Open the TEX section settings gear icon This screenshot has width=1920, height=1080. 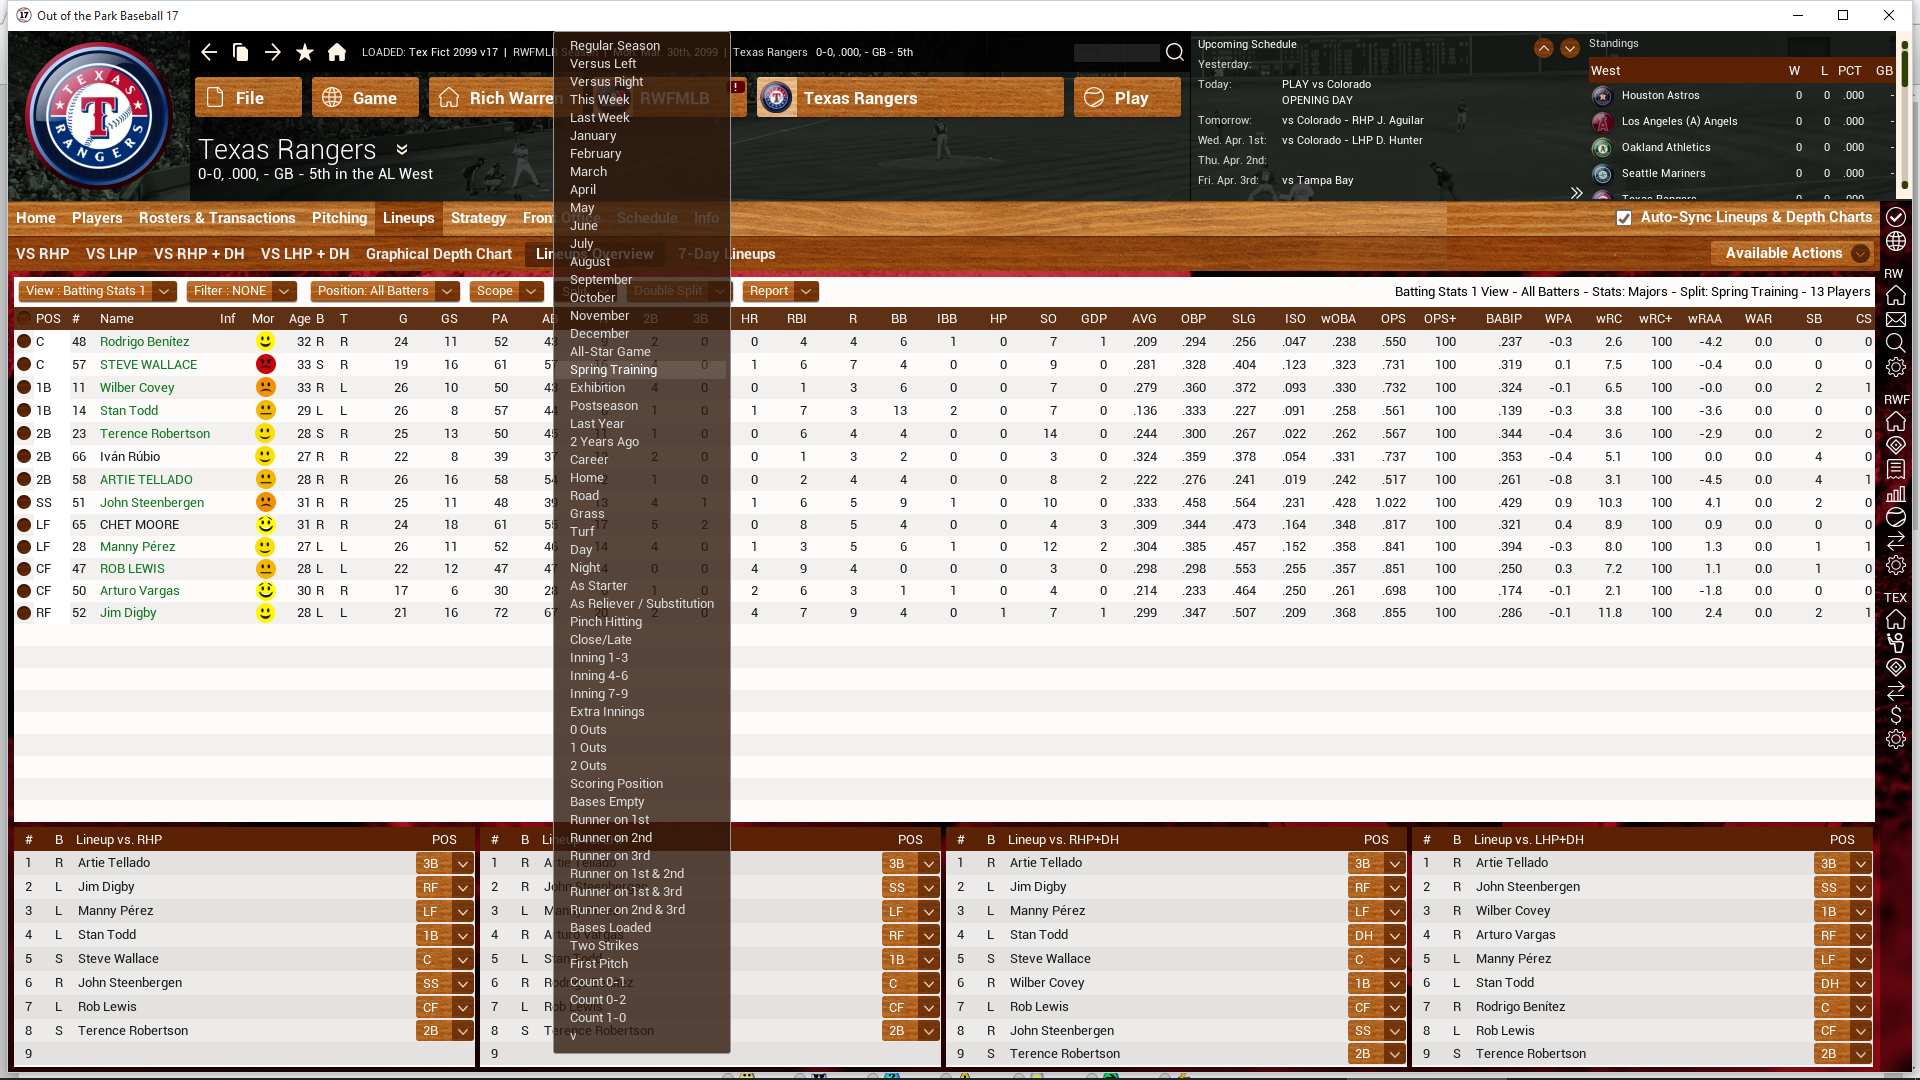pyautogui.click(x=1895, y=739)
